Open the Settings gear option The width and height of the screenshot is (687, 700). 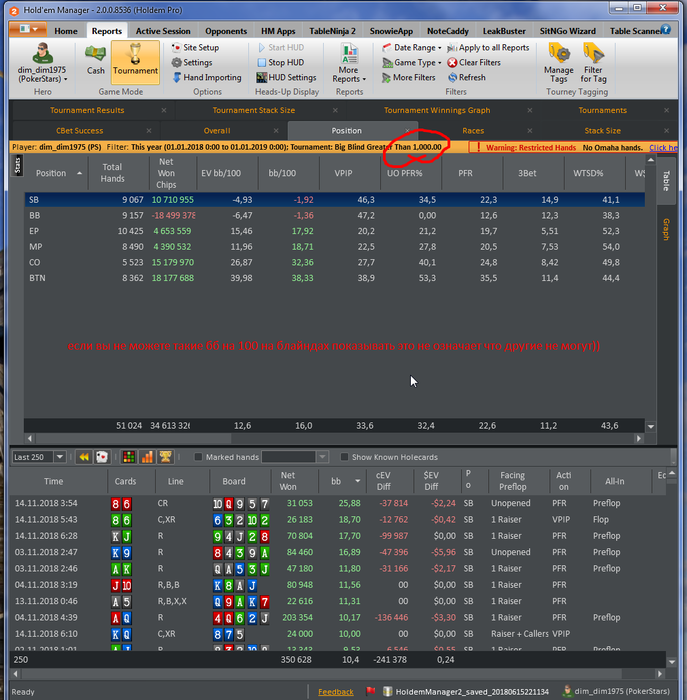(x=192, y=62)
